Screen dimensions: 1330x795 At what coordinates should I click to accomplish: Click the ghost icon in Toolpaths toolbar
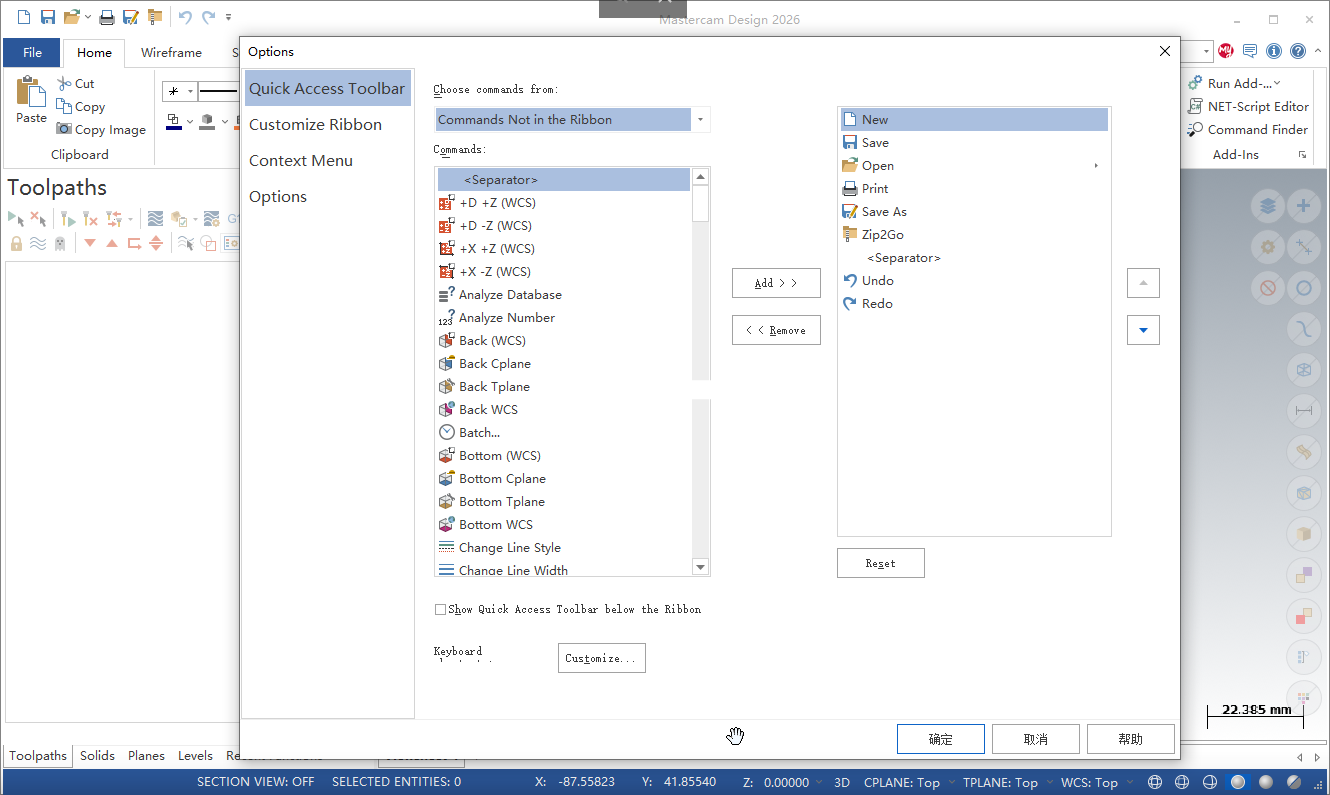60,243
